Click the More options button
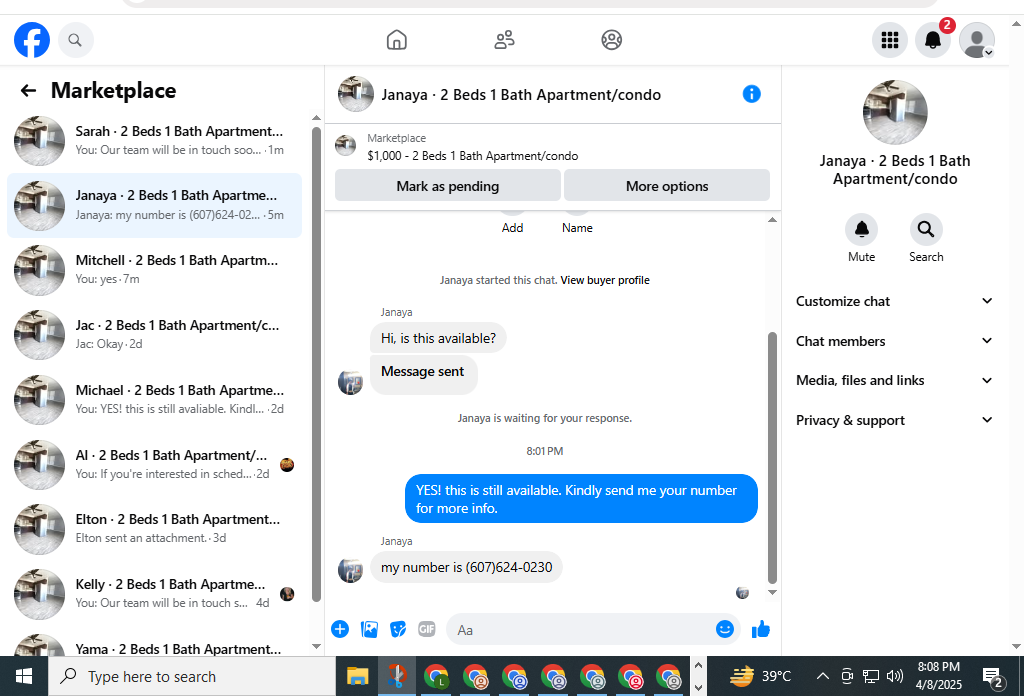 [x=667, y=186]
